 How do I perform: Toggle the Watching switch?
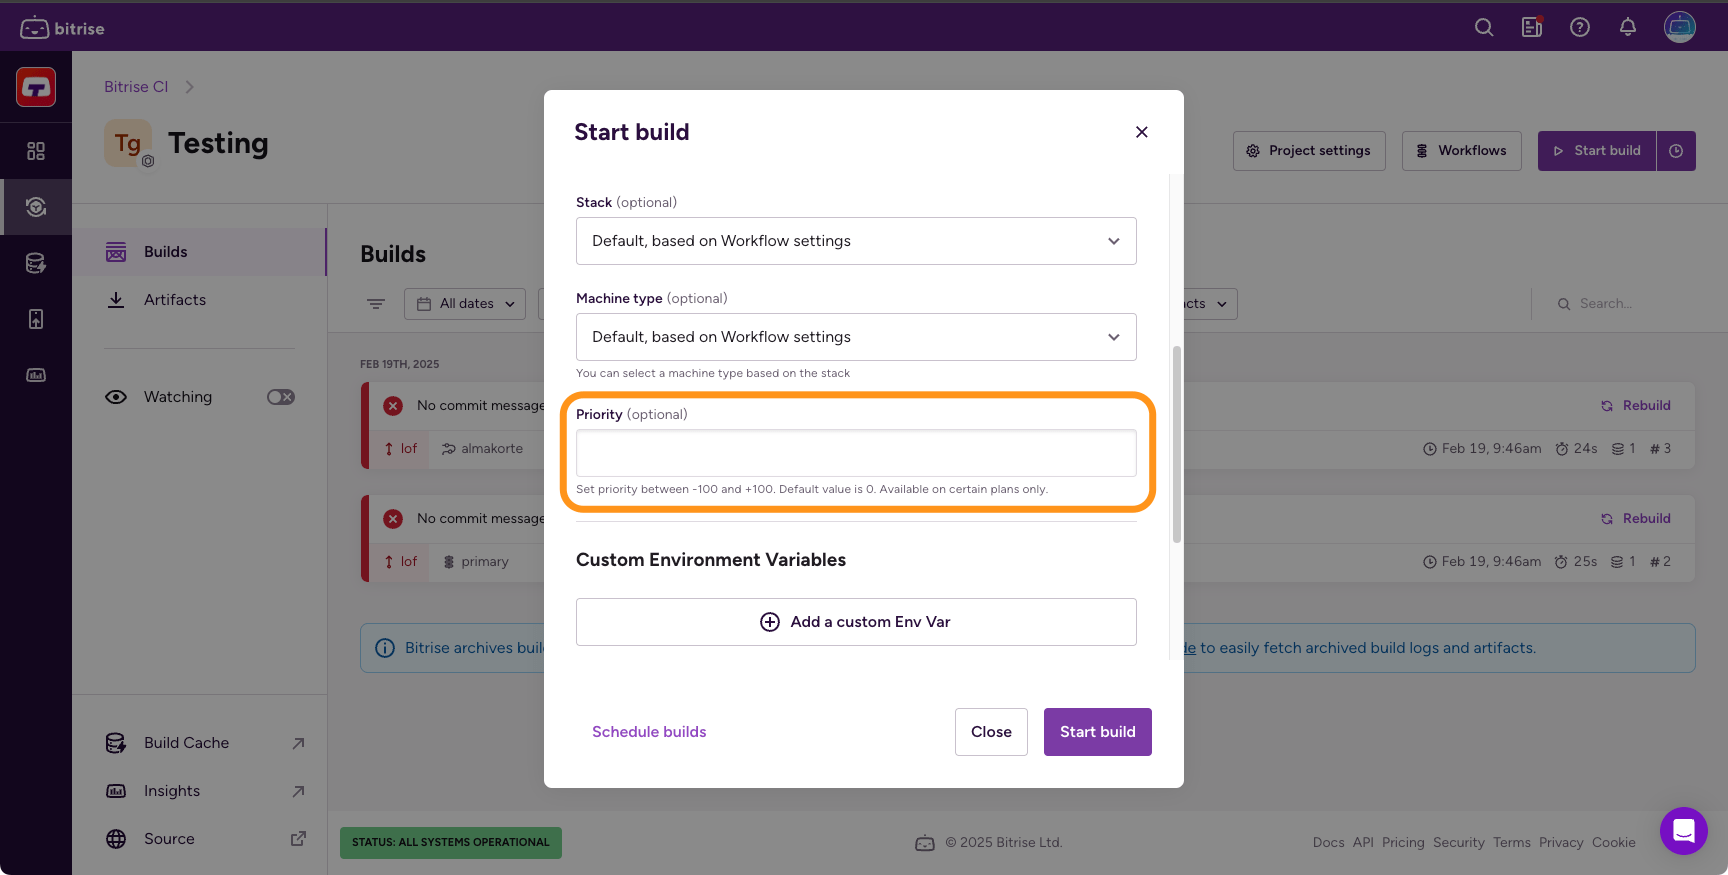coord(281,397)
